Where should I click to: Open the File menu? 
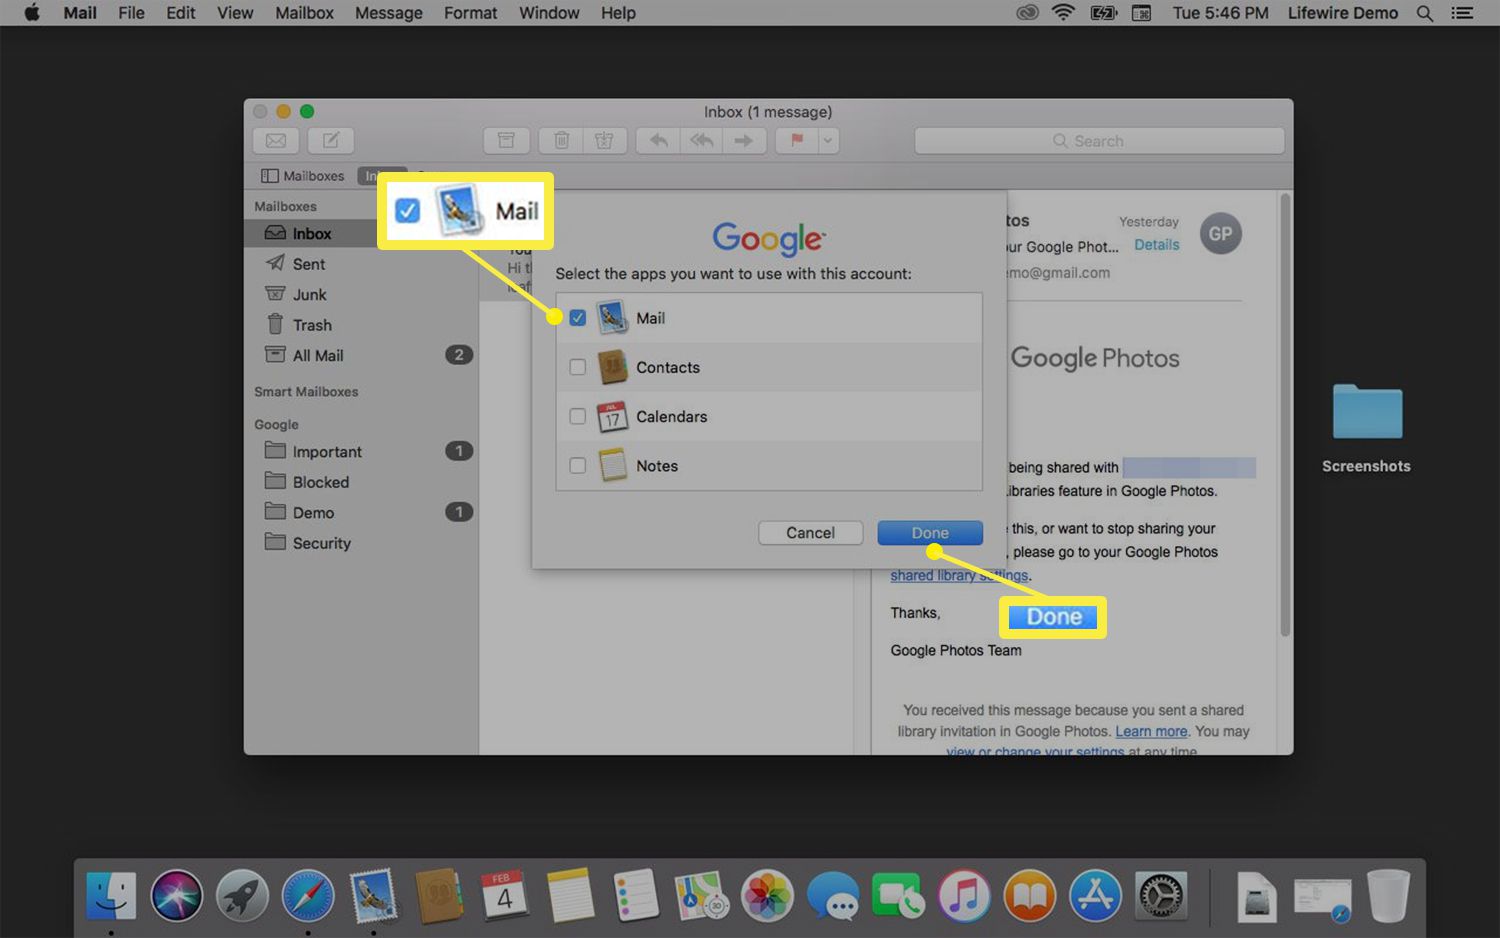point(131,13)
